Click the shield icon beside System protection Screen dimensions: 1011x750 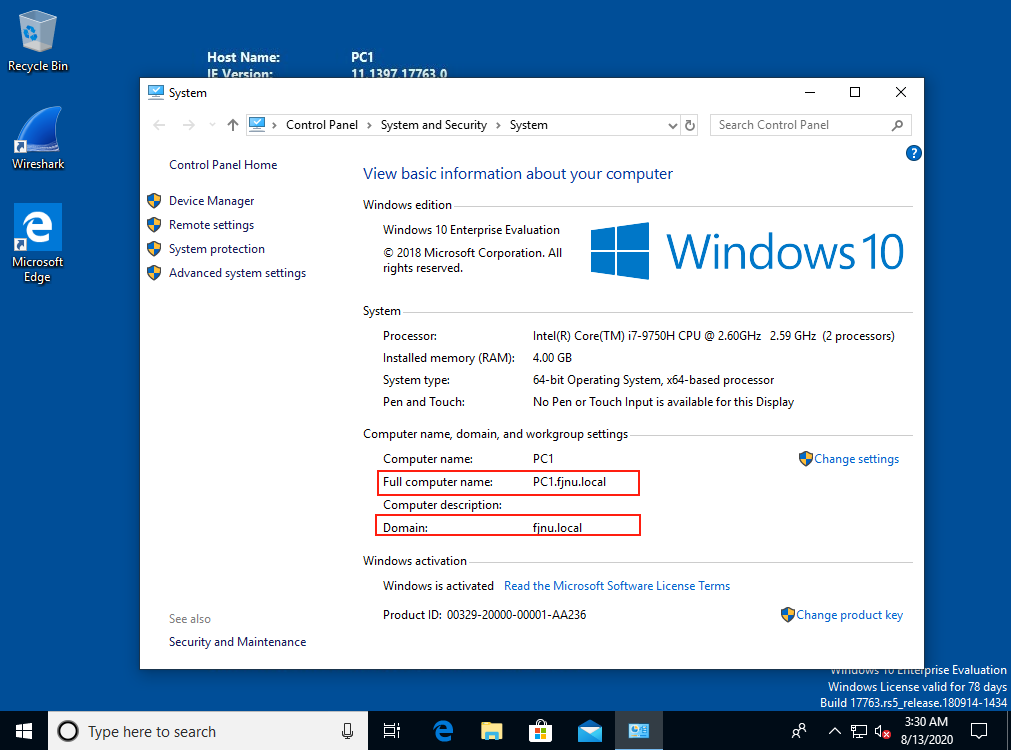click(x=154, y=249)
